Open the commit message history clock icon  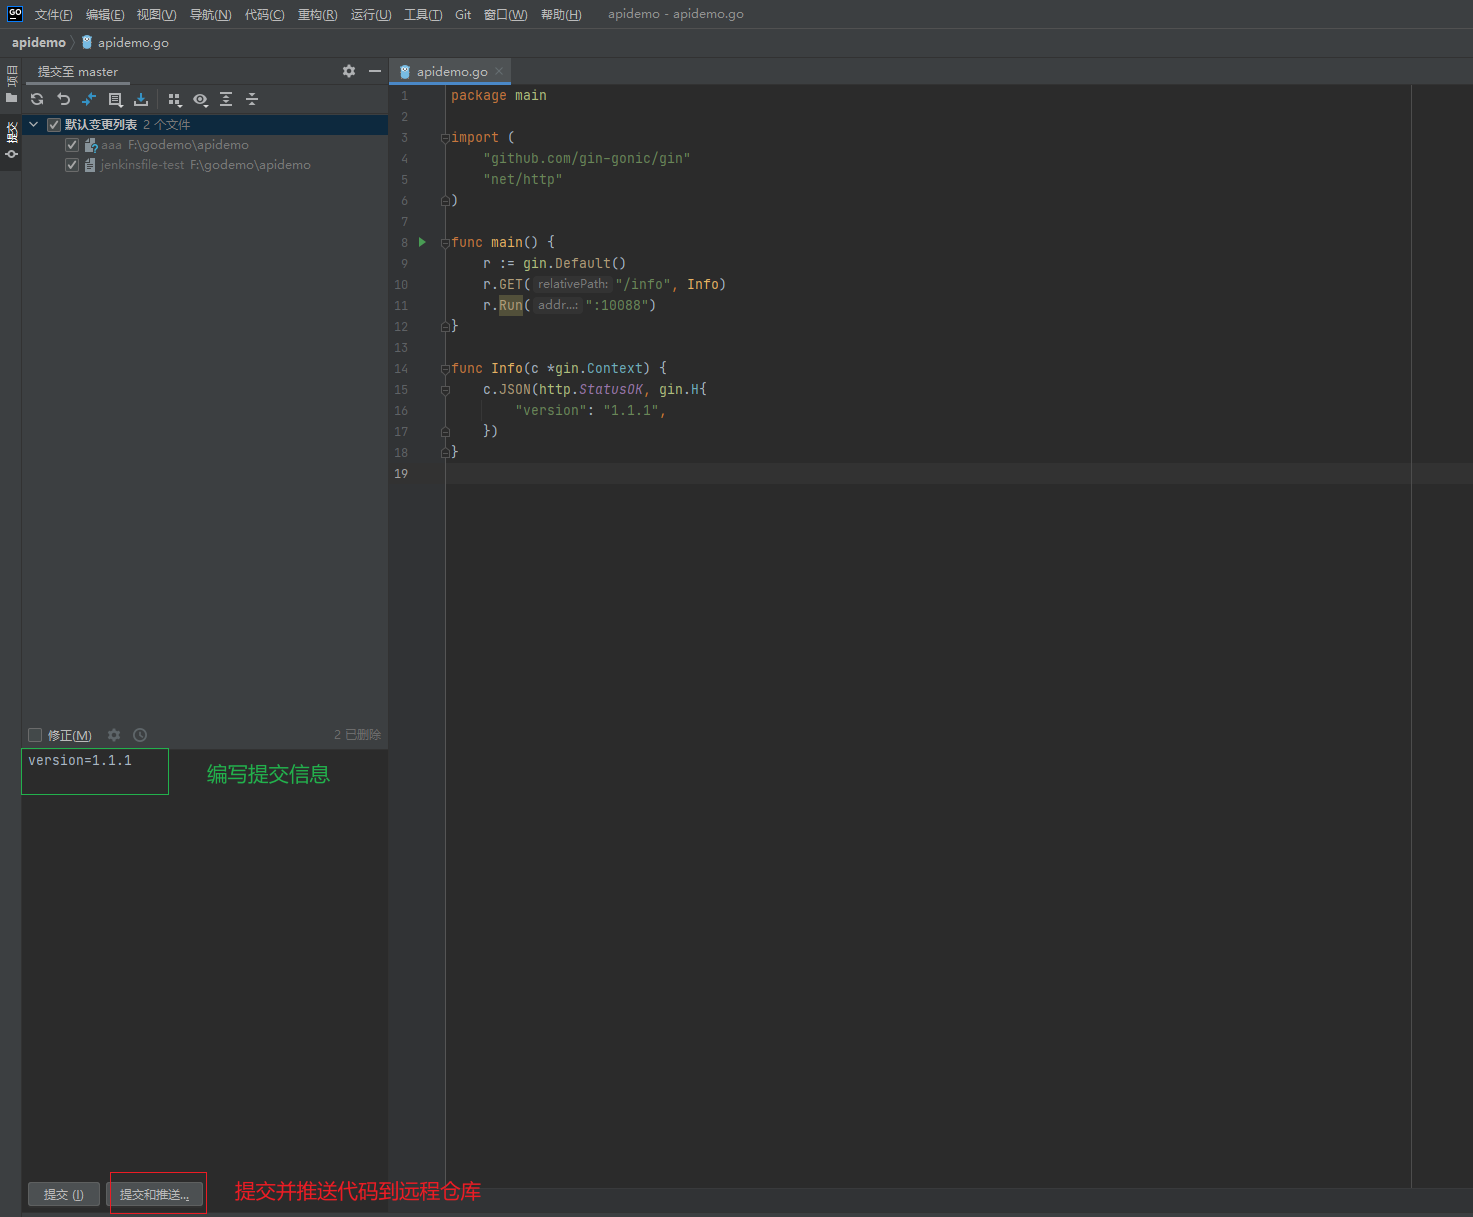tap(140, 735)
